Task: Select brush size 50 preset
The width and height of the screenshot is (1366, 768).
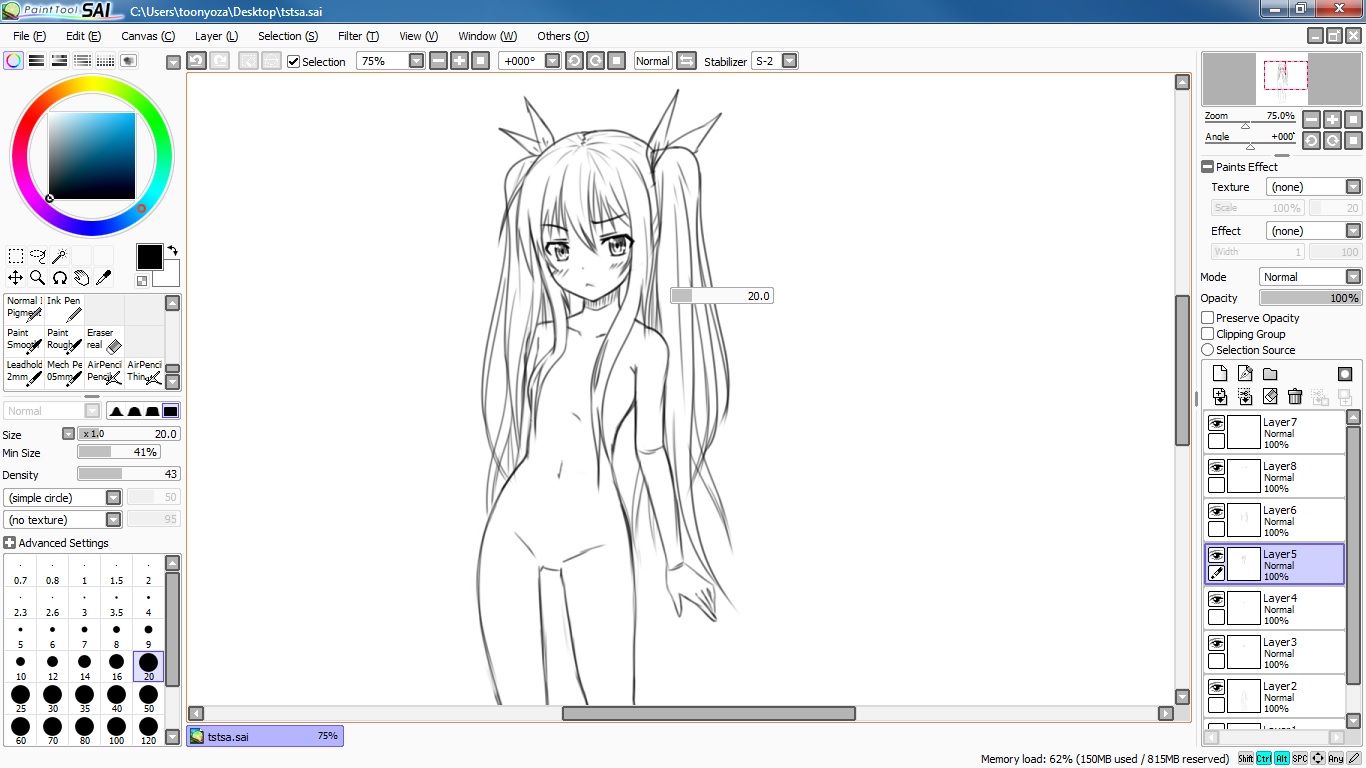Action: tap(148, 699)
